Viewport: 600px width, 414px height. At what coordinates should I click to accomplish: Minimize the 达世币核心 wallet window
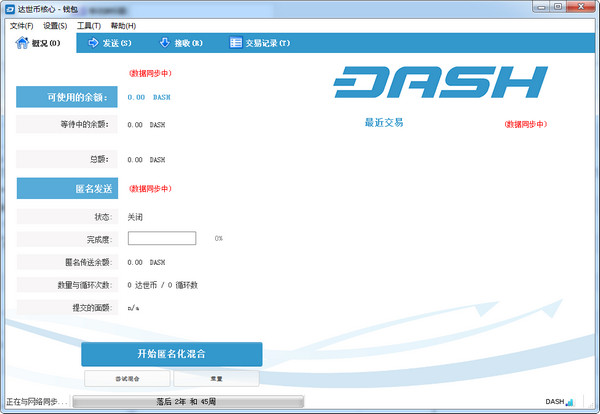(x=541, y=7)
